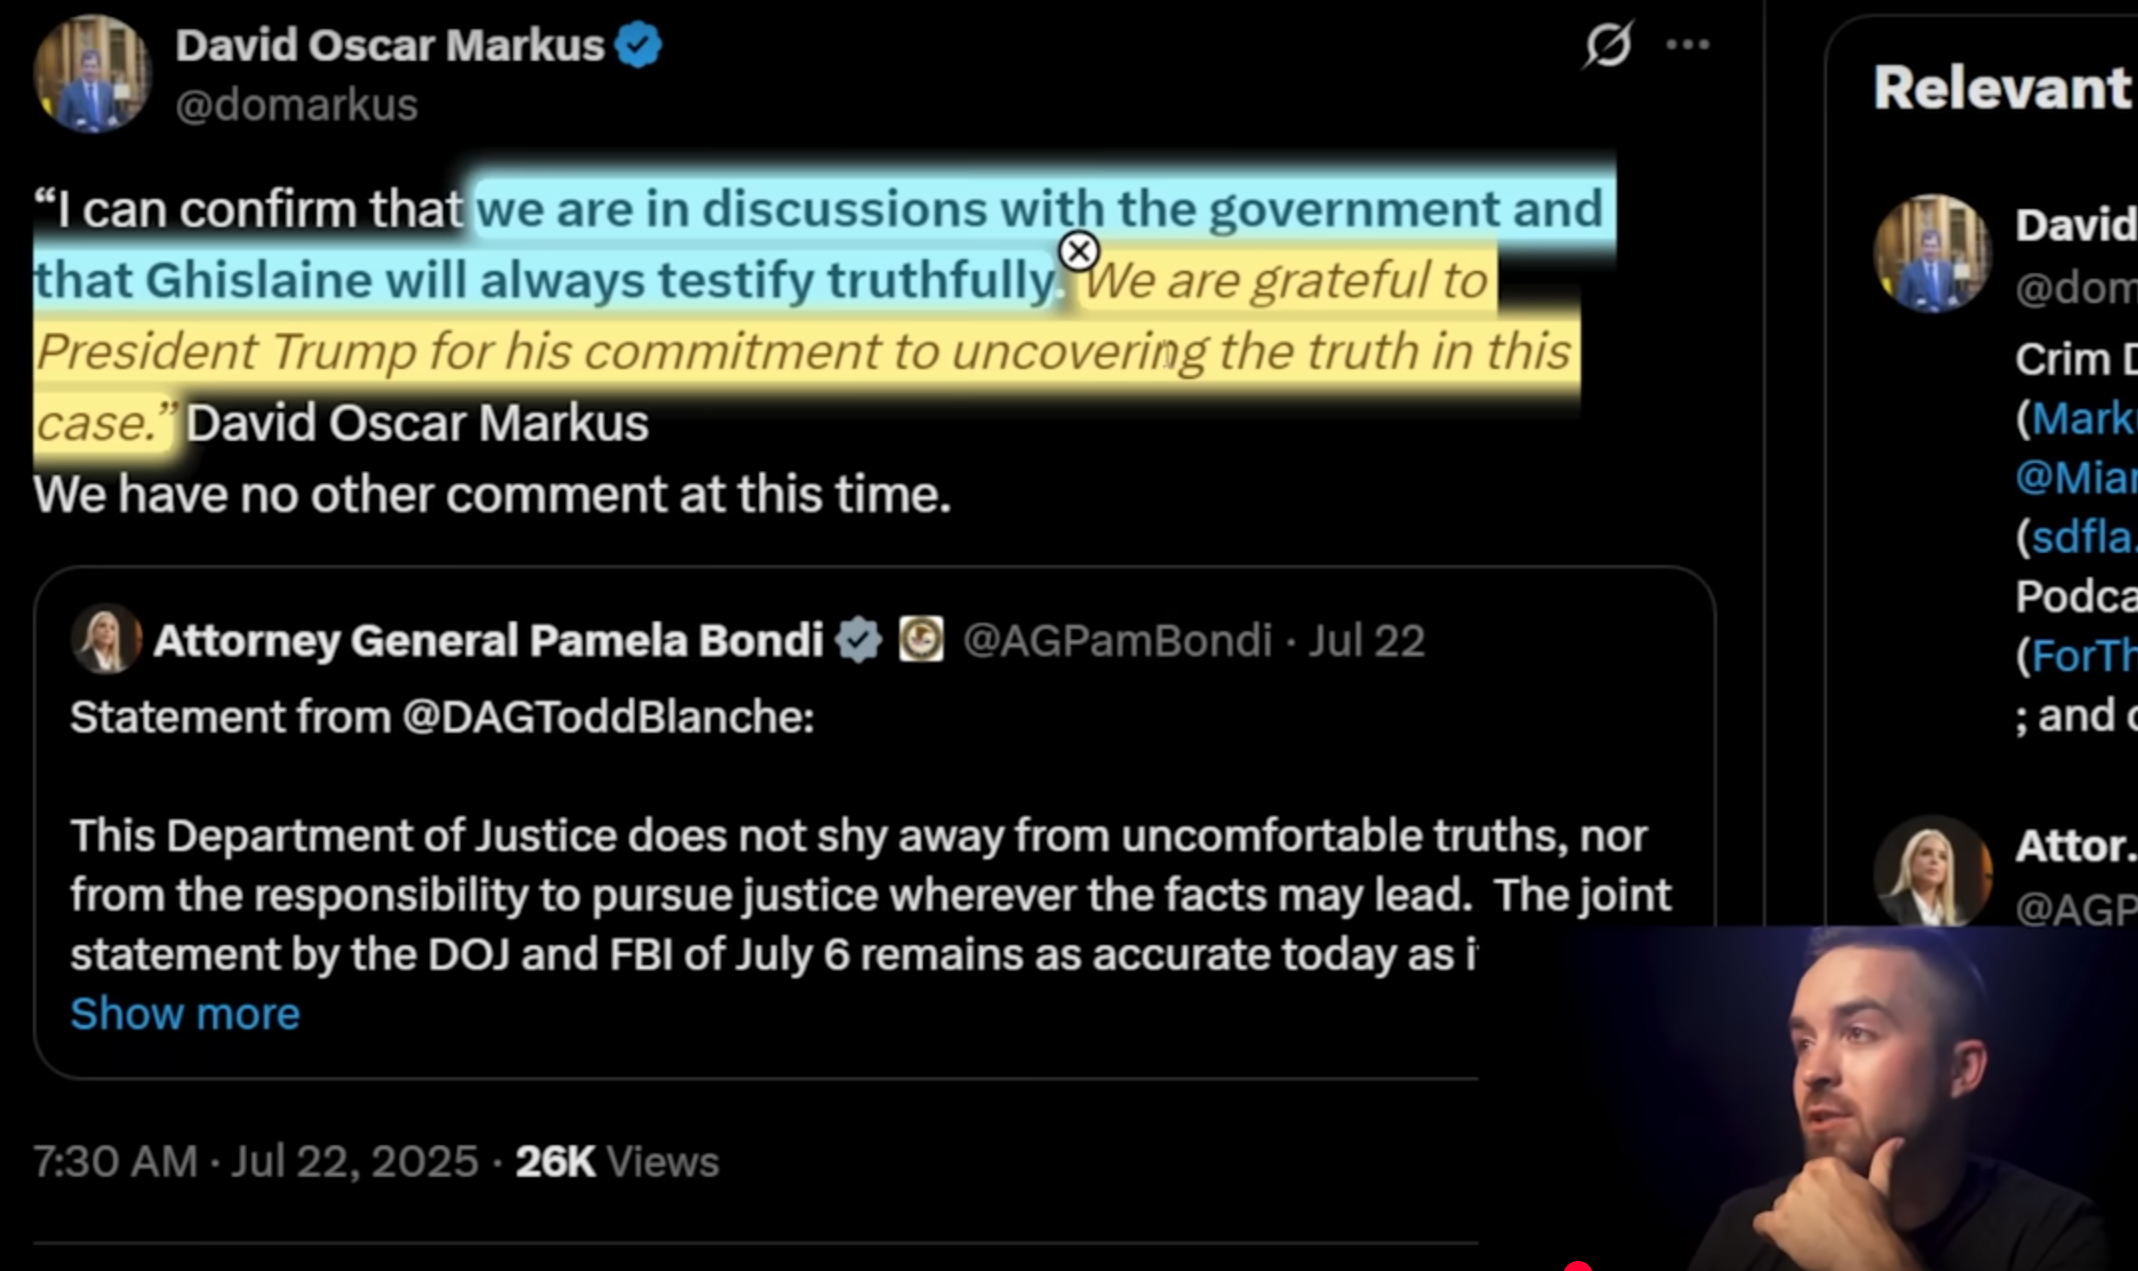Open Pamela Bondi's avatar in the quoted tweet
Image resolution: width=2138 pixels, height=1271 pixels.
(106, 640)
